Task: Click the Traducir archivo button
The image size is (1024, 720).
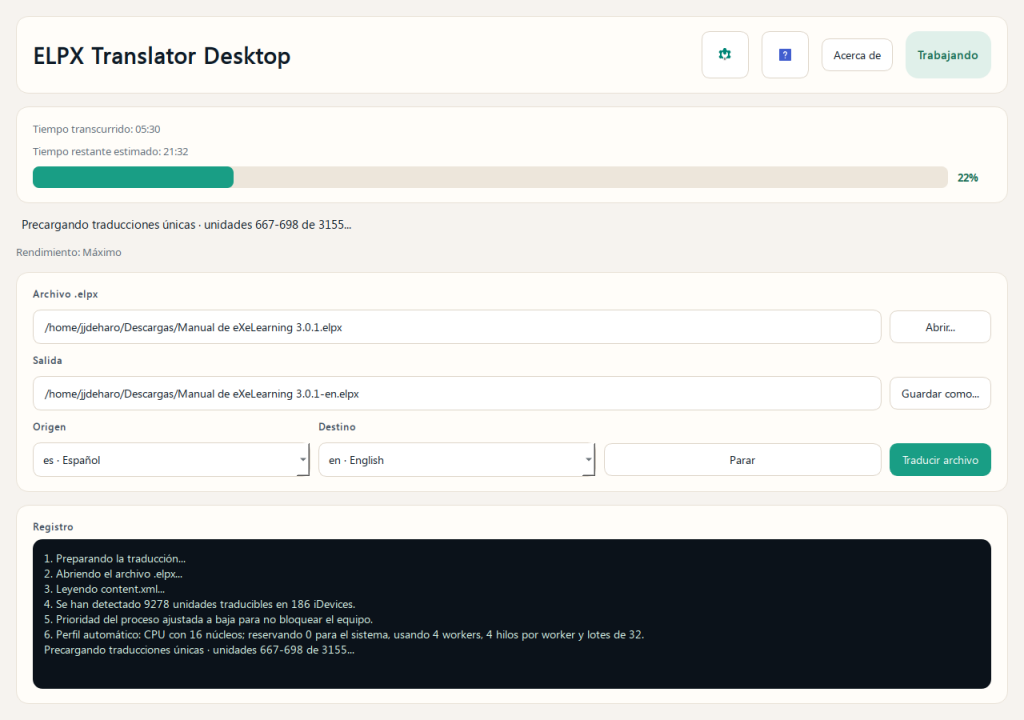Action: click(x=940, y=460)
